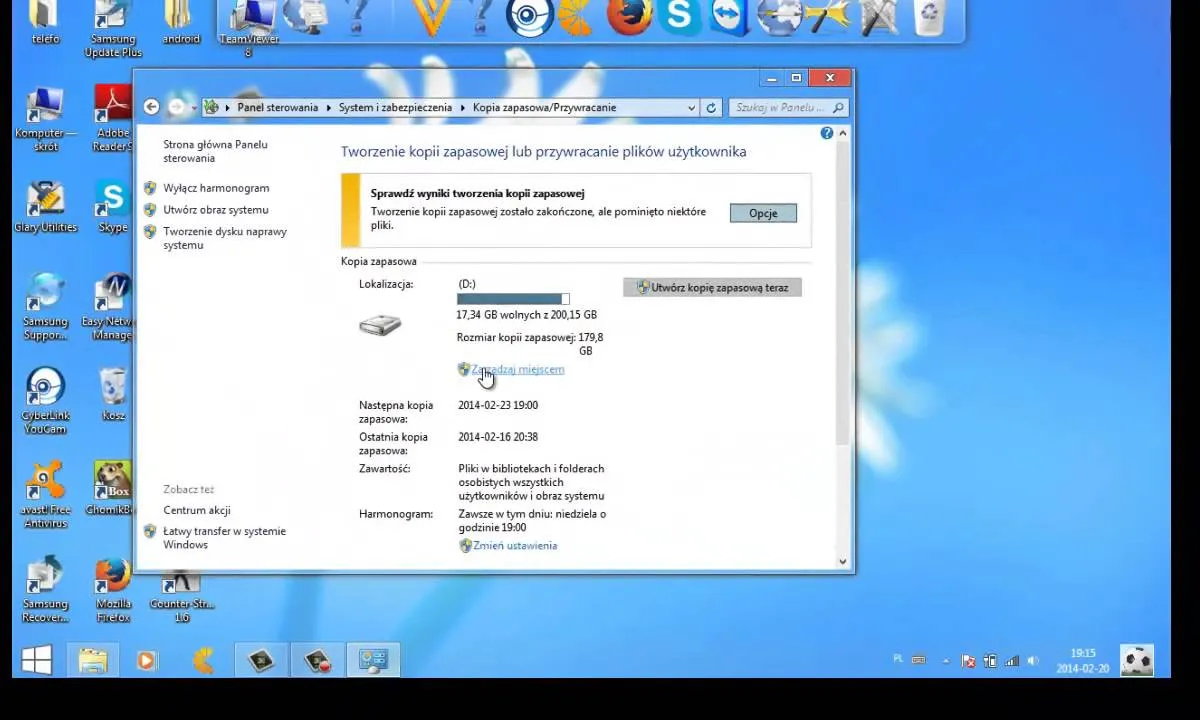Open 'Zarządzaj miejscem' link
The width and height of the screenshot is (1200, 720).
point(517,370)
